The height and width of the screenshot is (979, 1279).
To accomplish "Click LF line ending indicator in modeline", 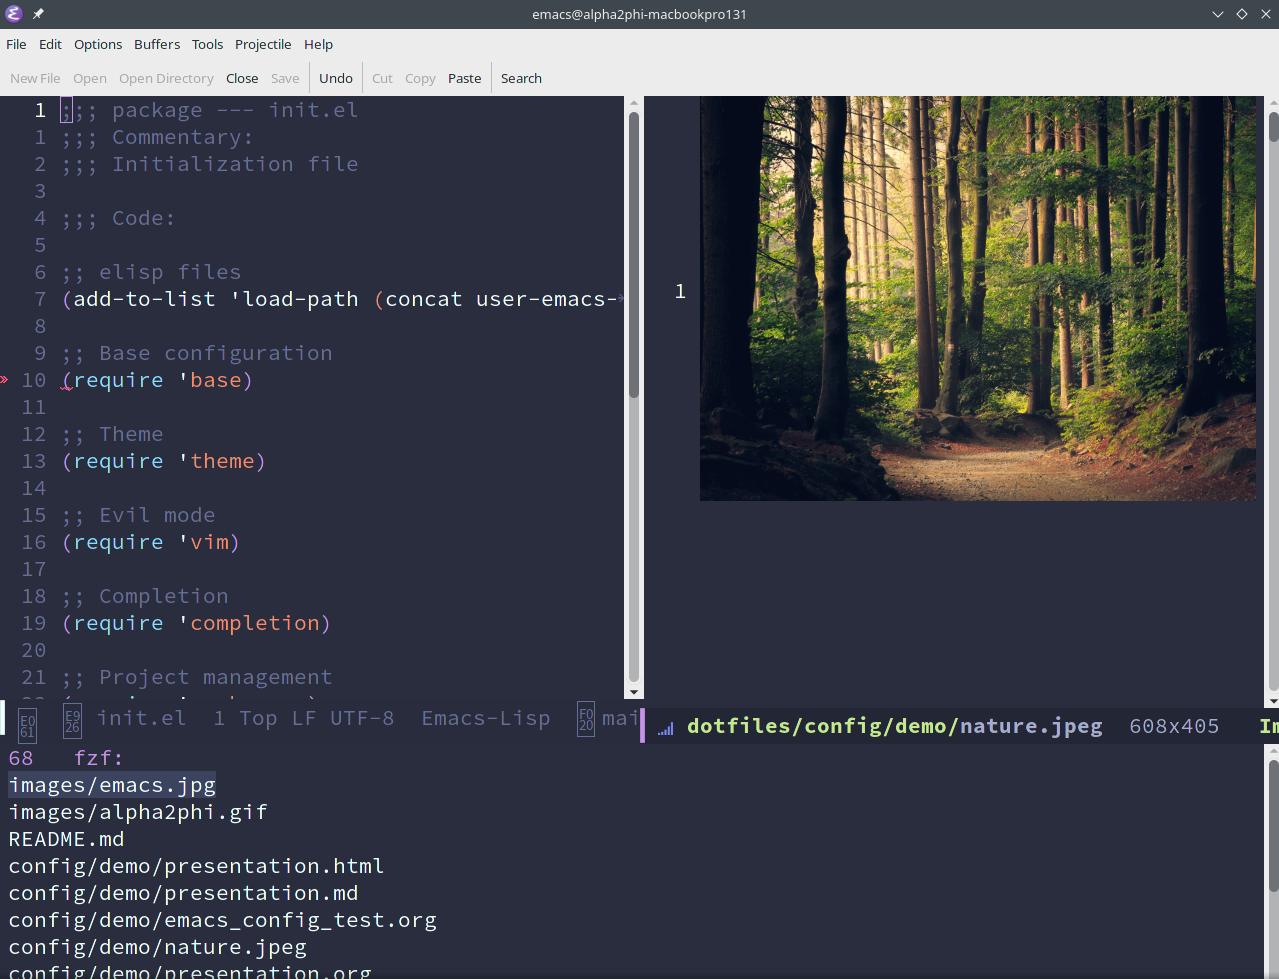I will (x=304, y=718).
